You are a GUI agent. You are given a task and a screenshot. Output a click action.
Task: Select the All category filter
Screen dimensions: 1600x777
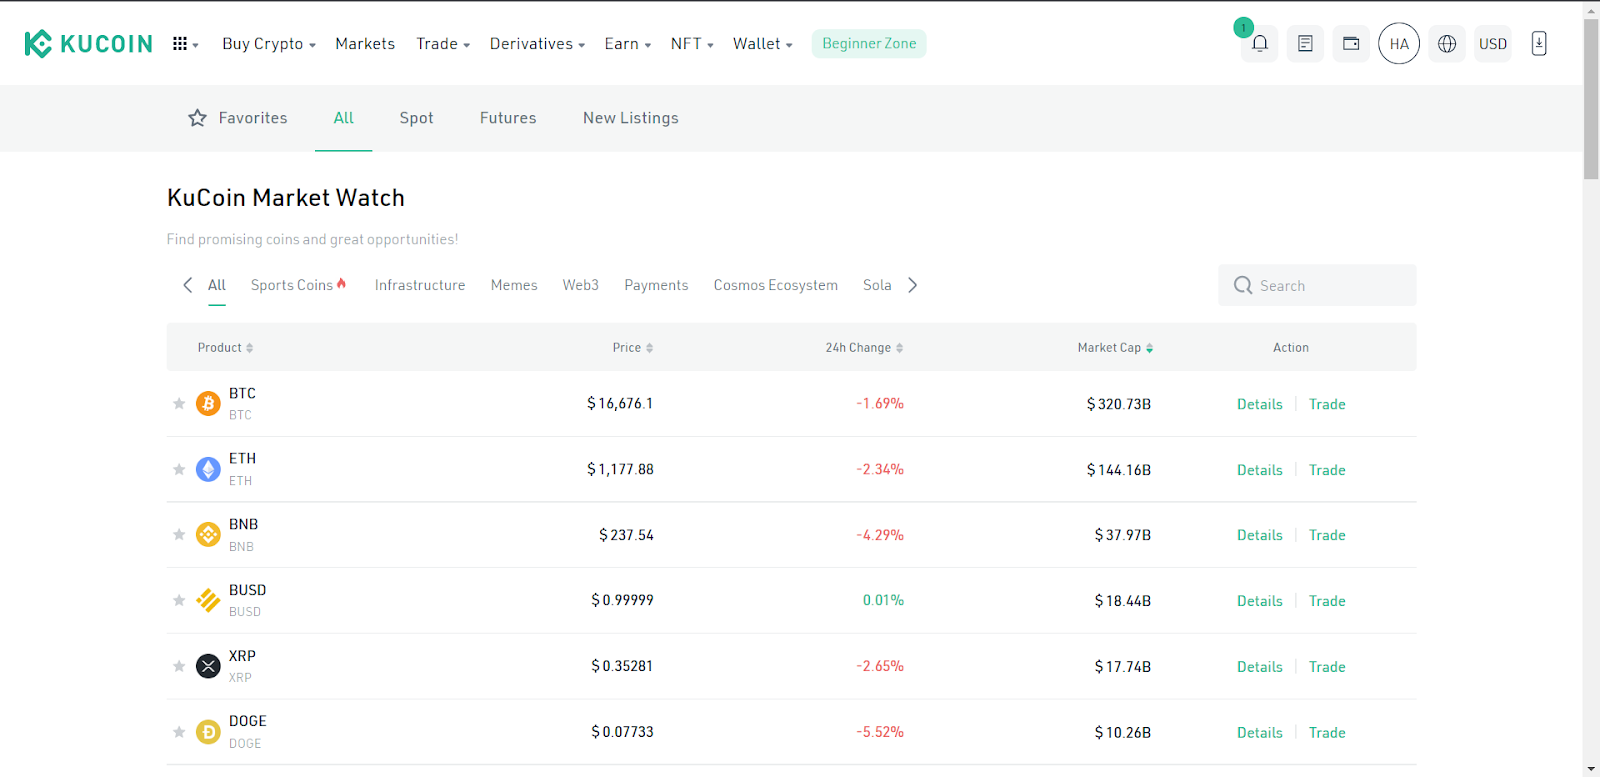pyautogui.click(x=217, y=285)
